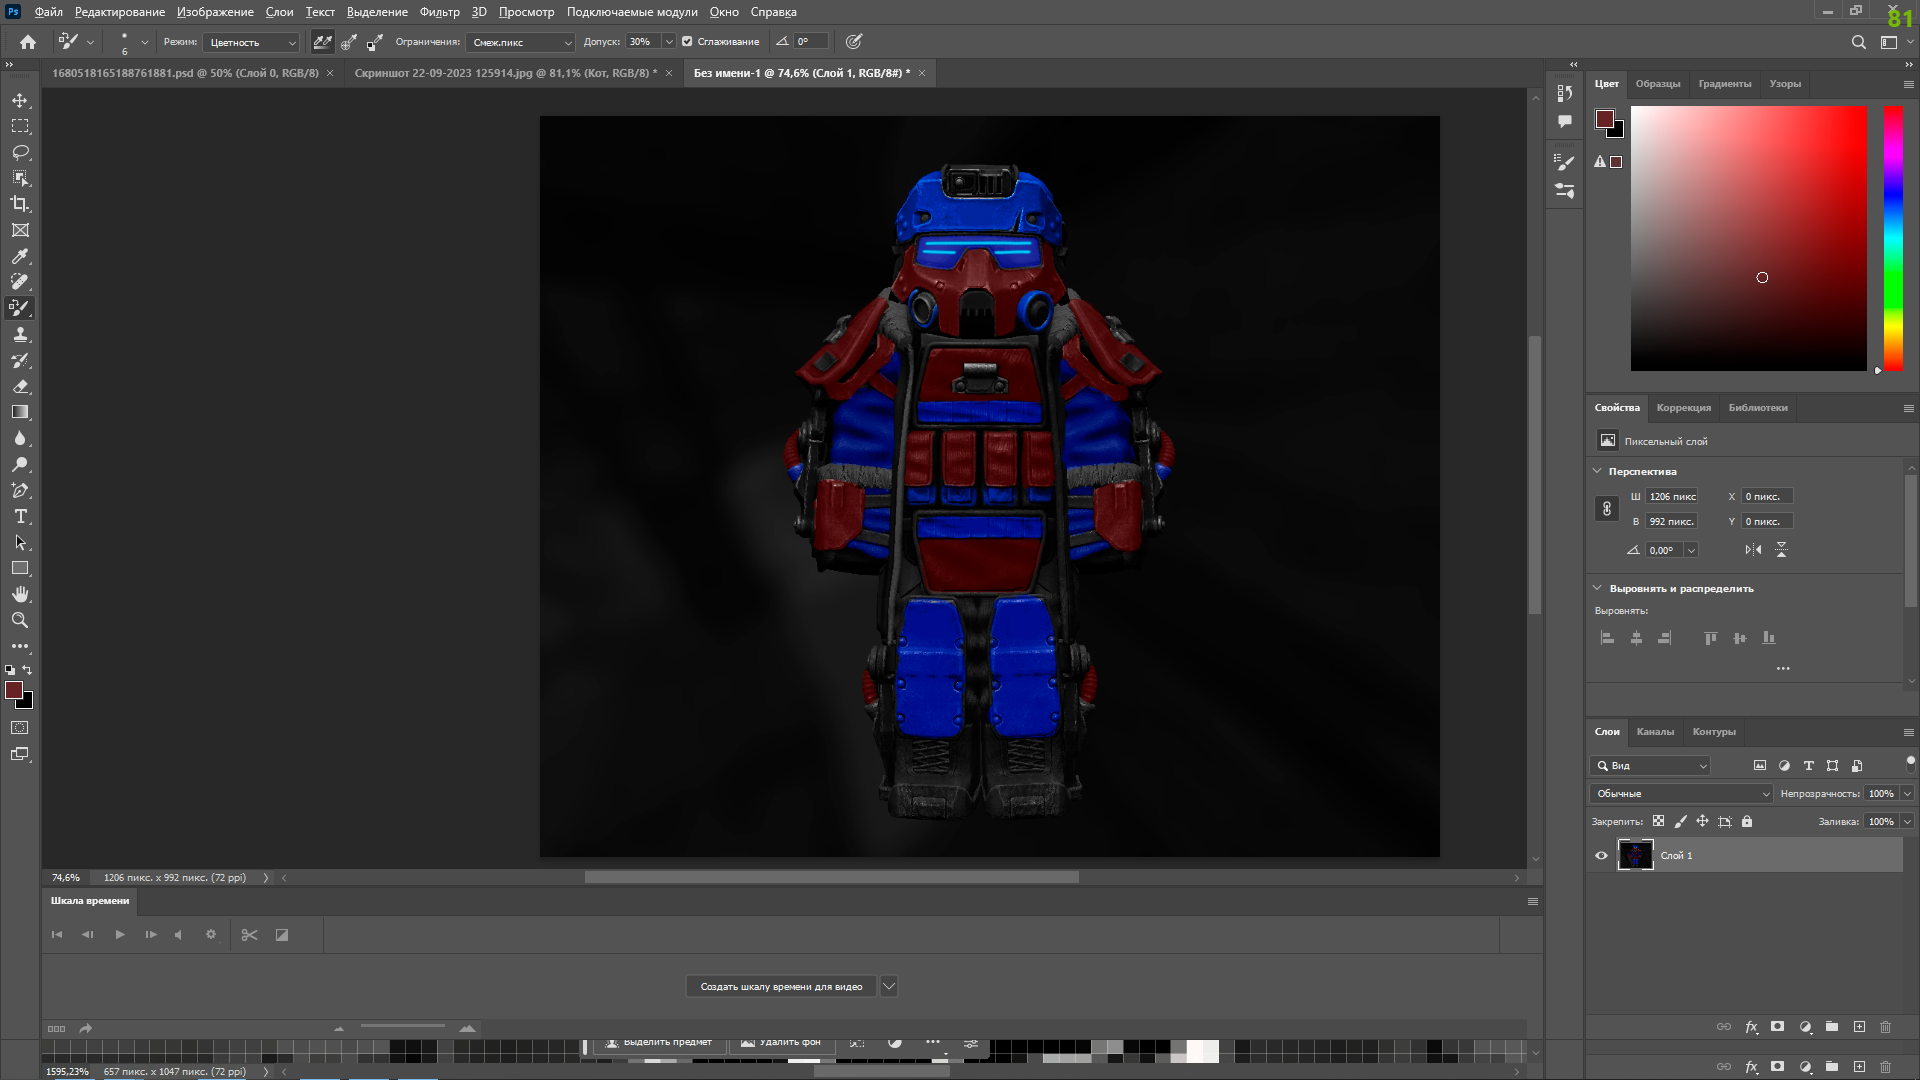
Task: Click the width field 1206 пикс
Action: pos(1672,497)
